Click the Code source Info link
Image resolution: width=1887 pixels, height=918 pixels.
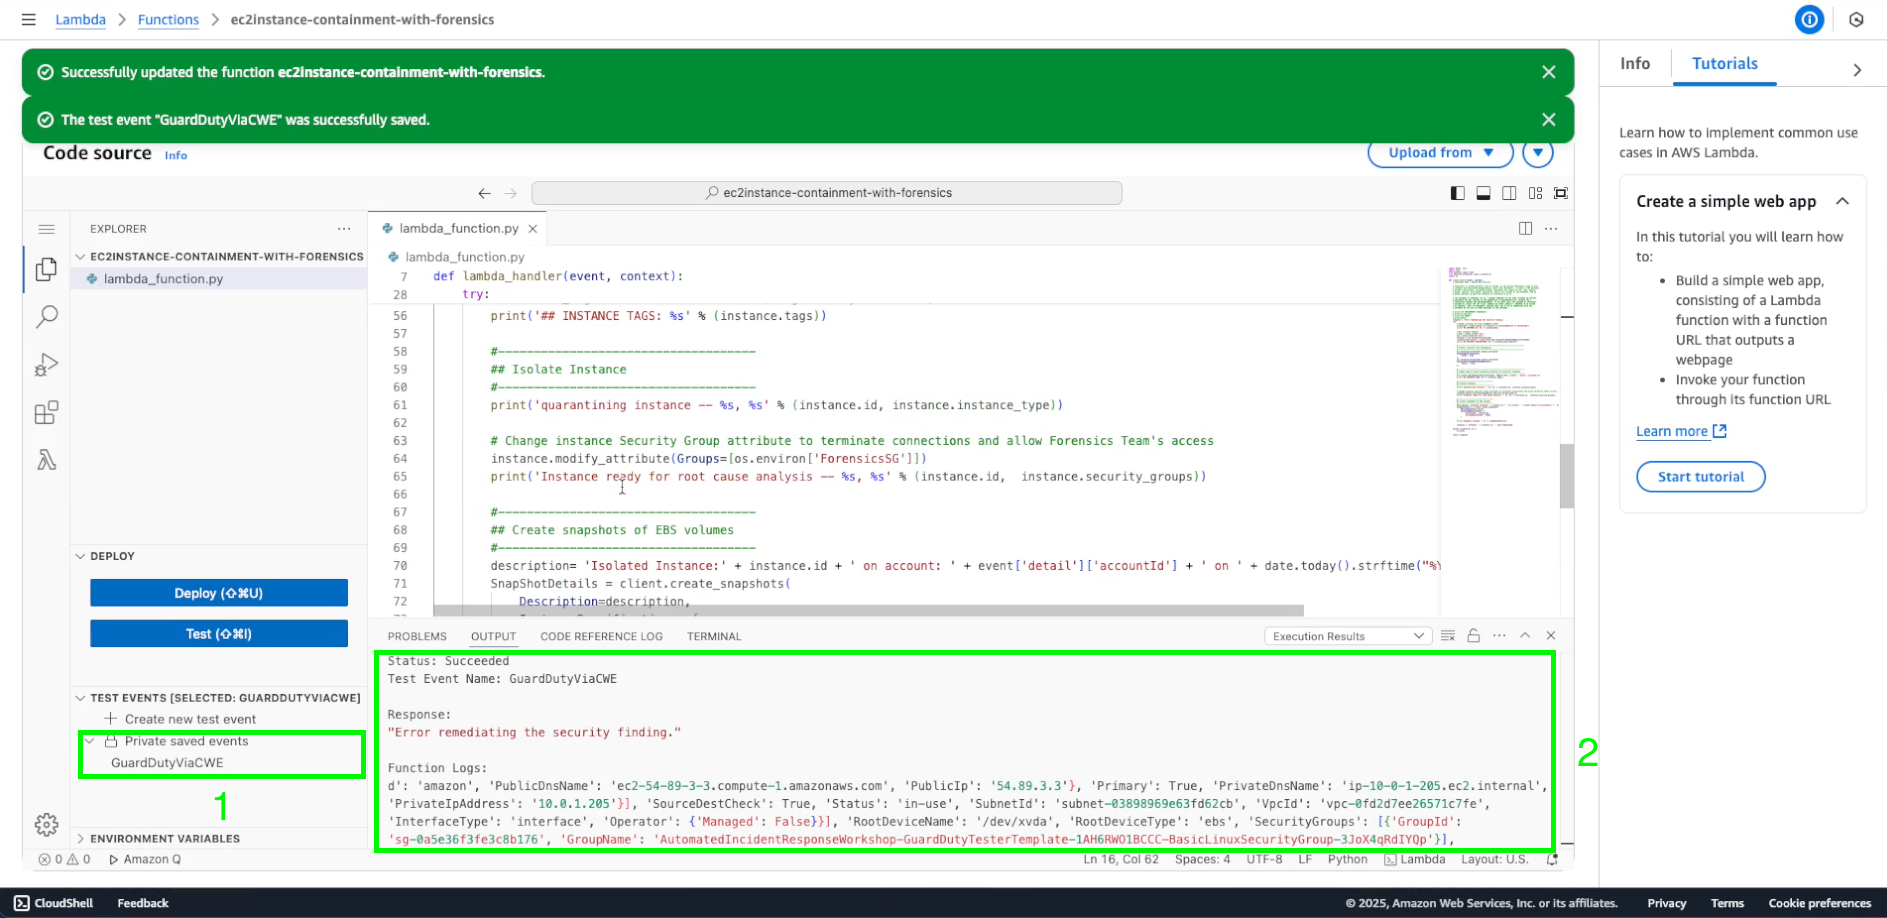click(176, 155)
